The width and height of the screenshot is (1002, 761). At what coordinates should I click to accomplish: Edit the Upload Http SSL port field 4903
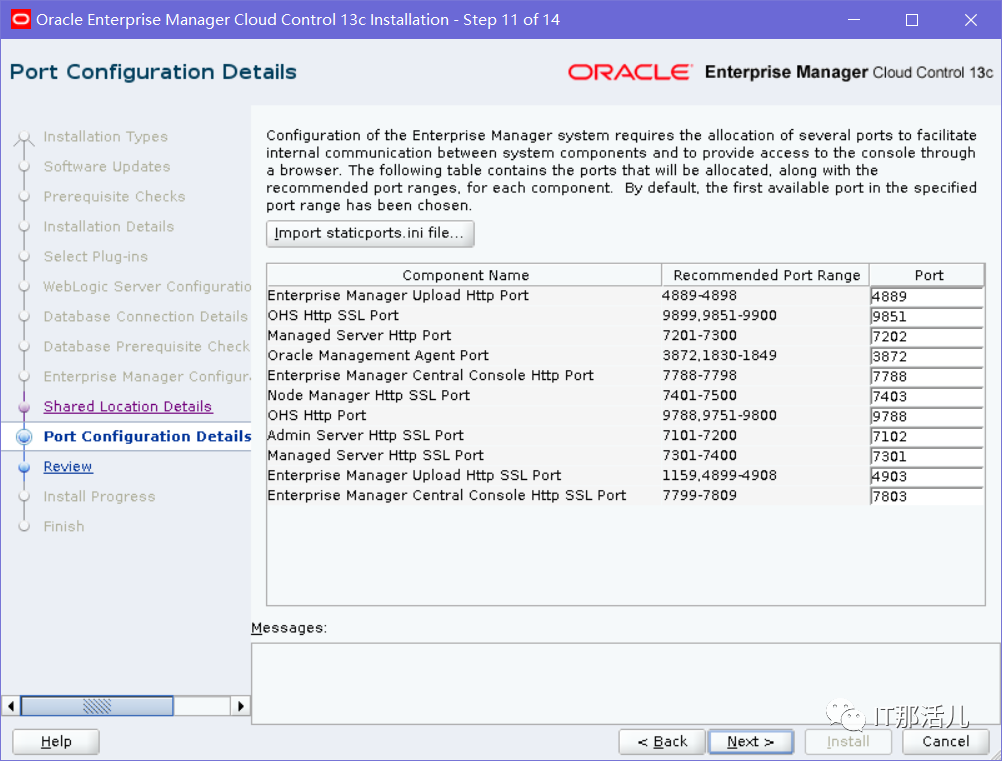click(x=927, y=477)
